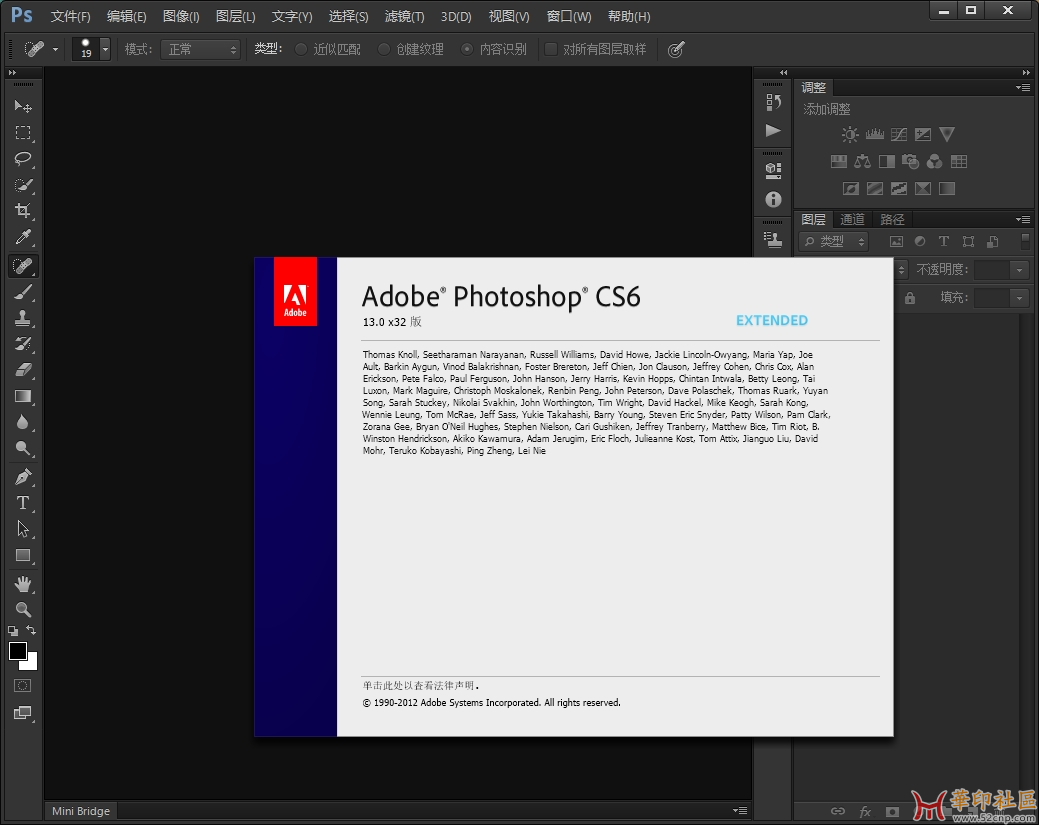Select the Eraser tool
Image resolution: width=1039 pixels, height=825 pixels.
23,370
